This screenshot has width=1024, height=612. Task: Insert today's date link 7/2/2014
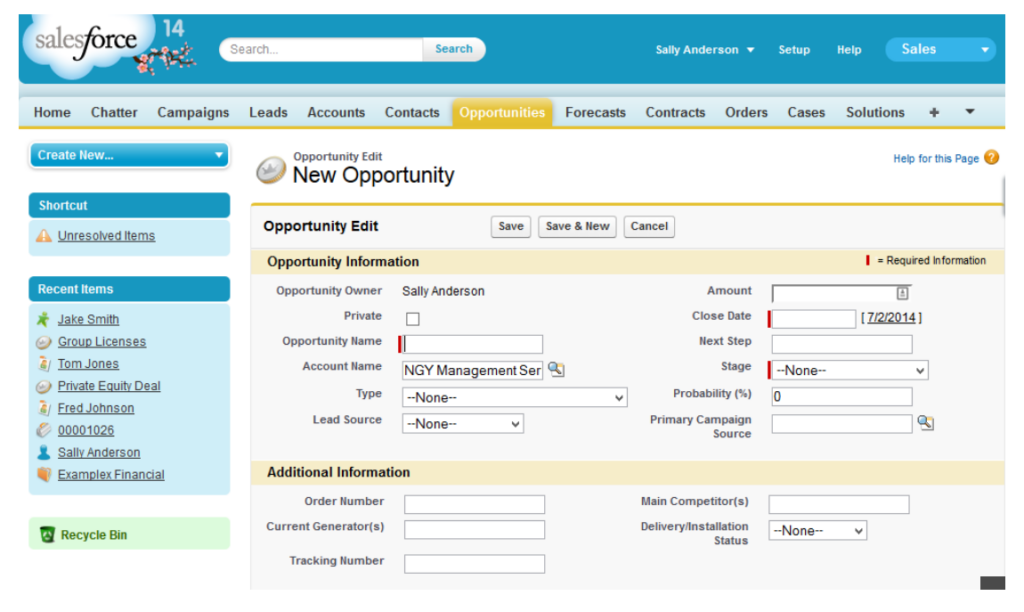(891, 317)
